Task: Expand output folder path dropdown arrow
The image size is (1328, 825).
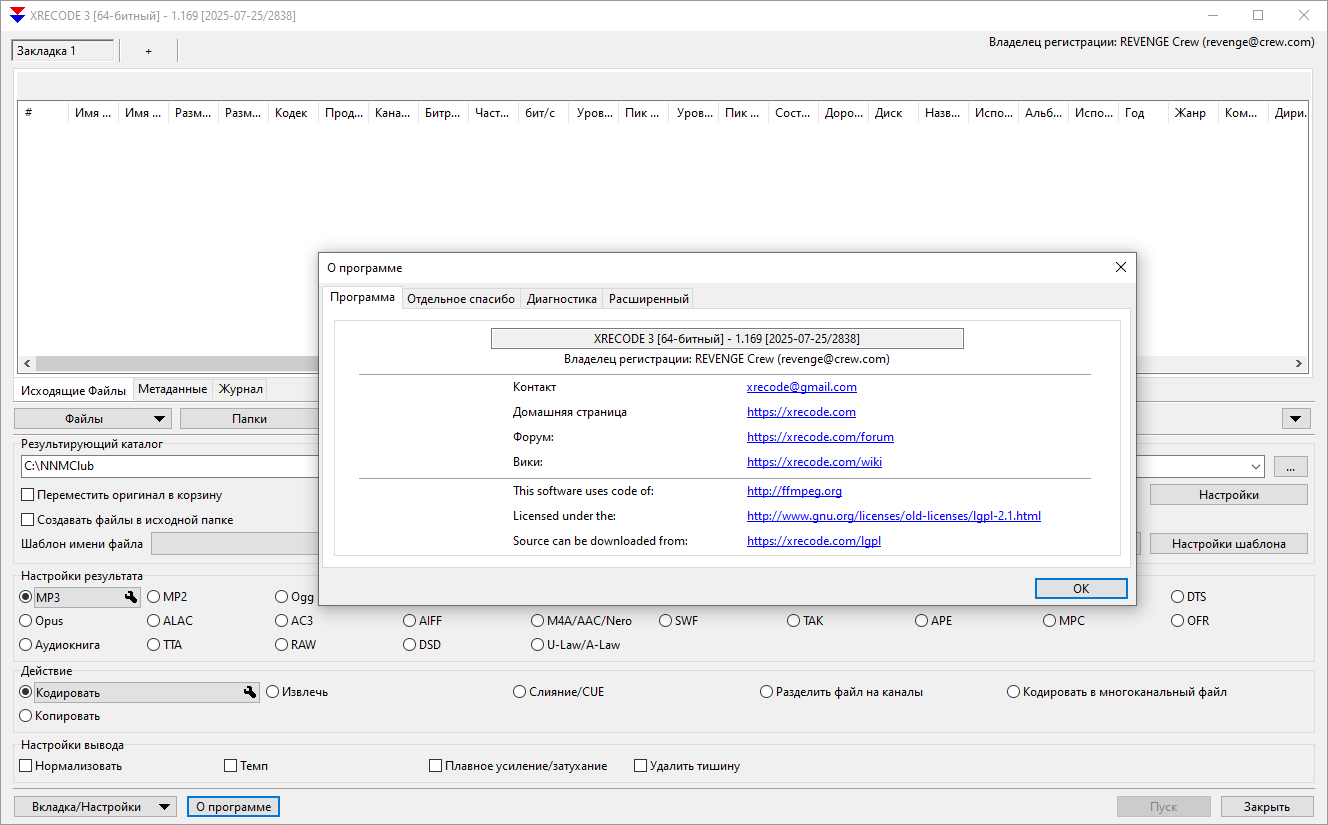Action: tap(1255, 467)
